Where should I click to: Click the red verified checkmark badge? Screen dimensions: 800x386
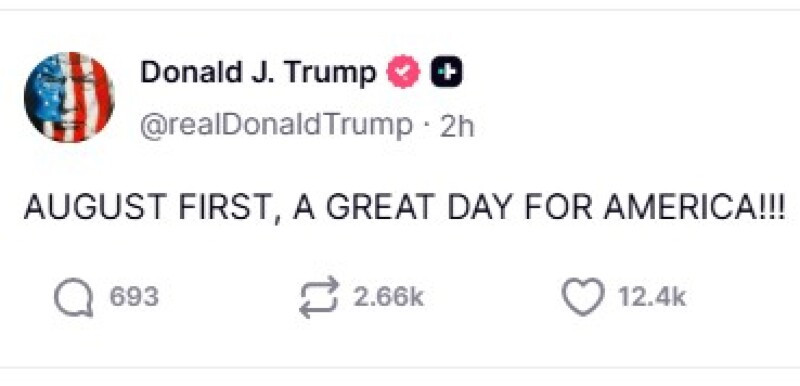pos(404,72)
